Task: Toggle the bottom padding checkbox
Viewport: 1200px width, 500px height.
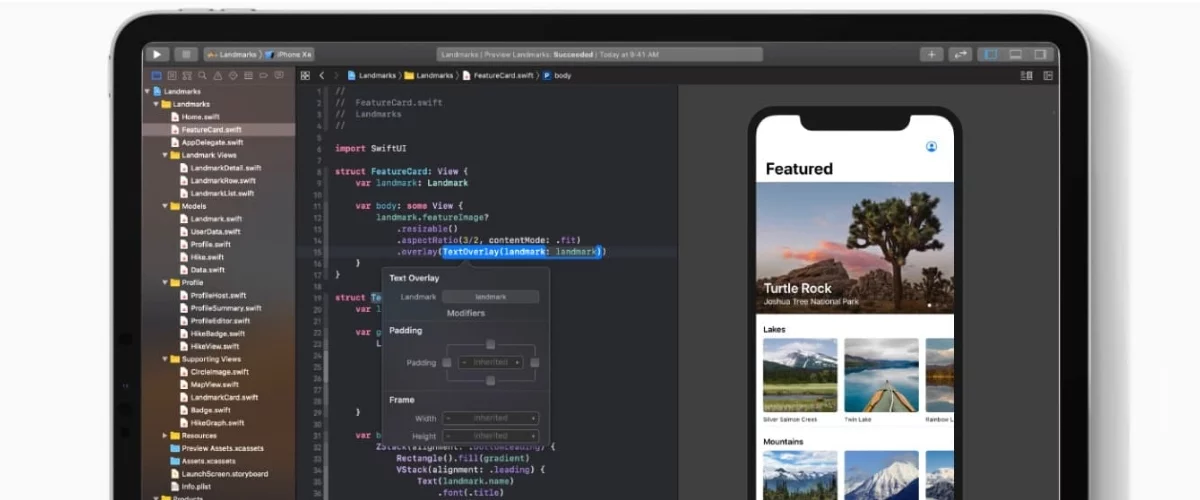Action: pos(490,381)
